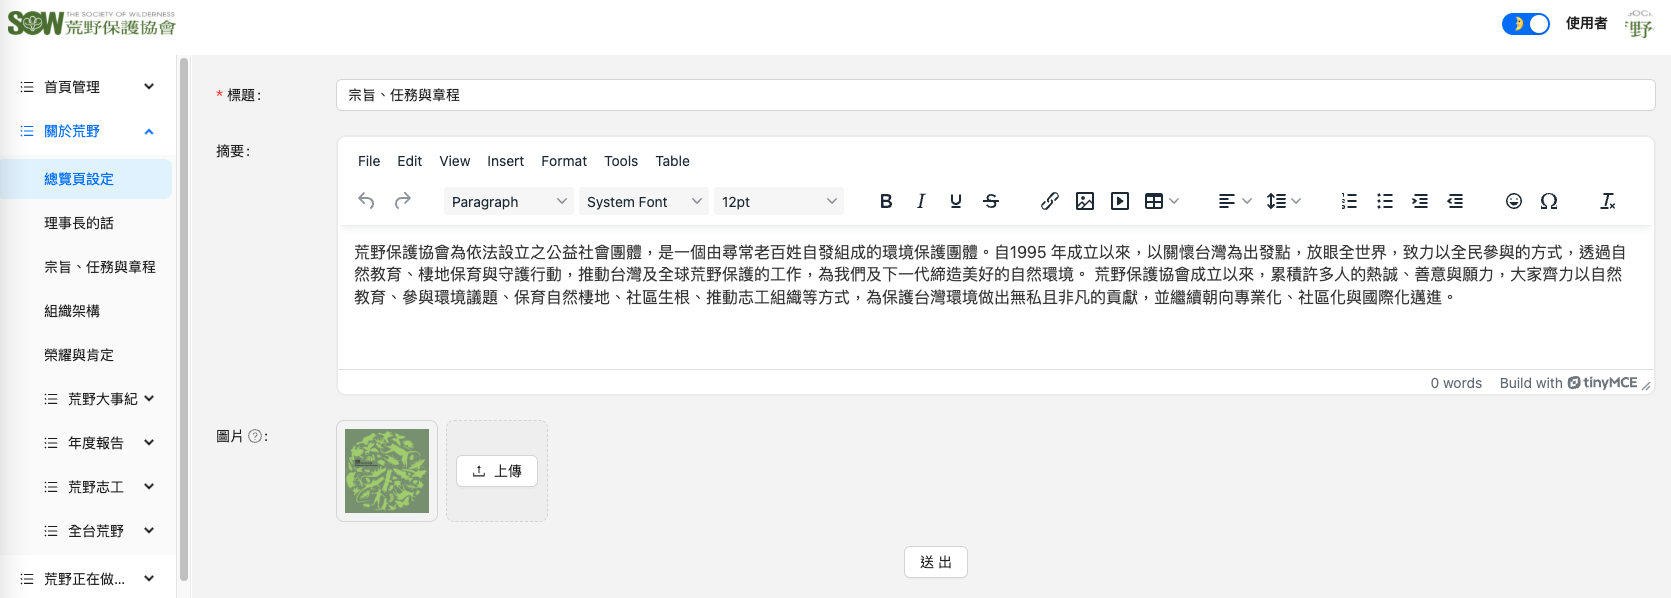Insert a link with the link icon
The height and width of the screenshot is (598, 1671).
(x=1049, y=201)
